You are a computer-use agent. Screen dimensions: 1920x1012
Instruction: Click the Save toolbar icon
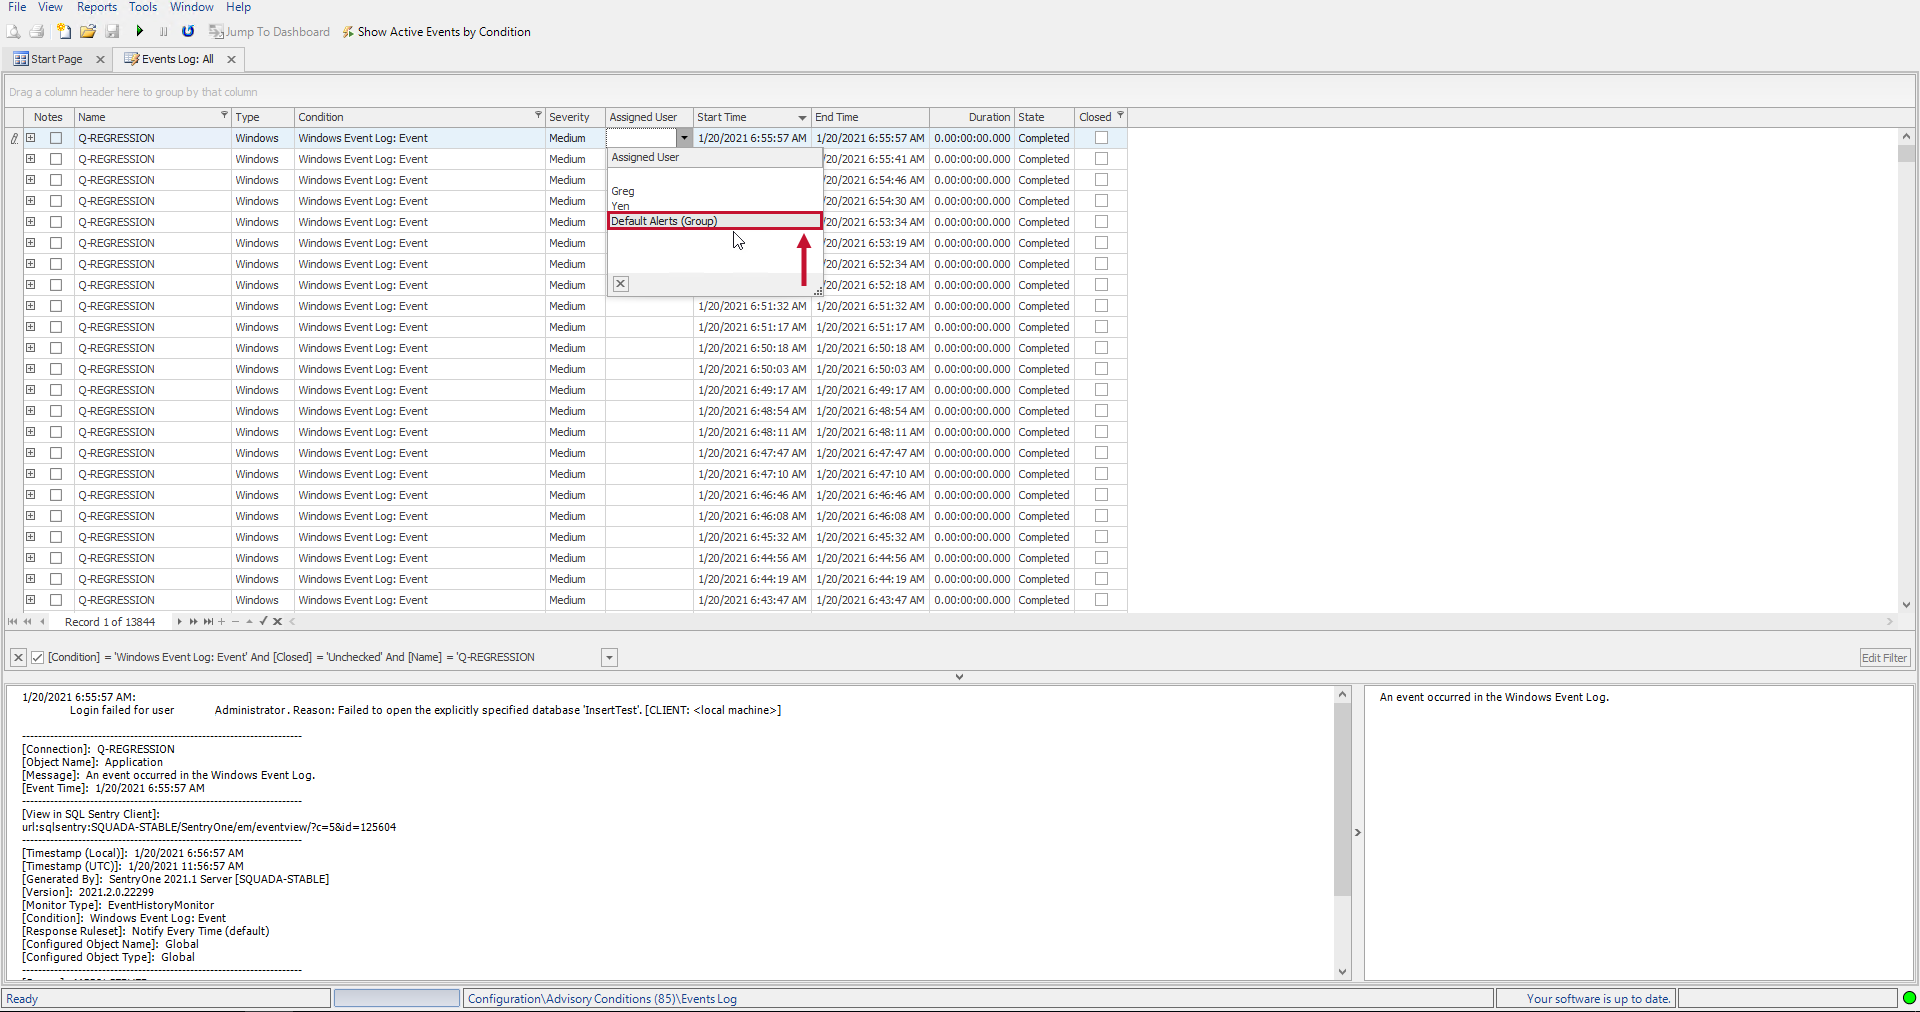(x=112, y=31)
